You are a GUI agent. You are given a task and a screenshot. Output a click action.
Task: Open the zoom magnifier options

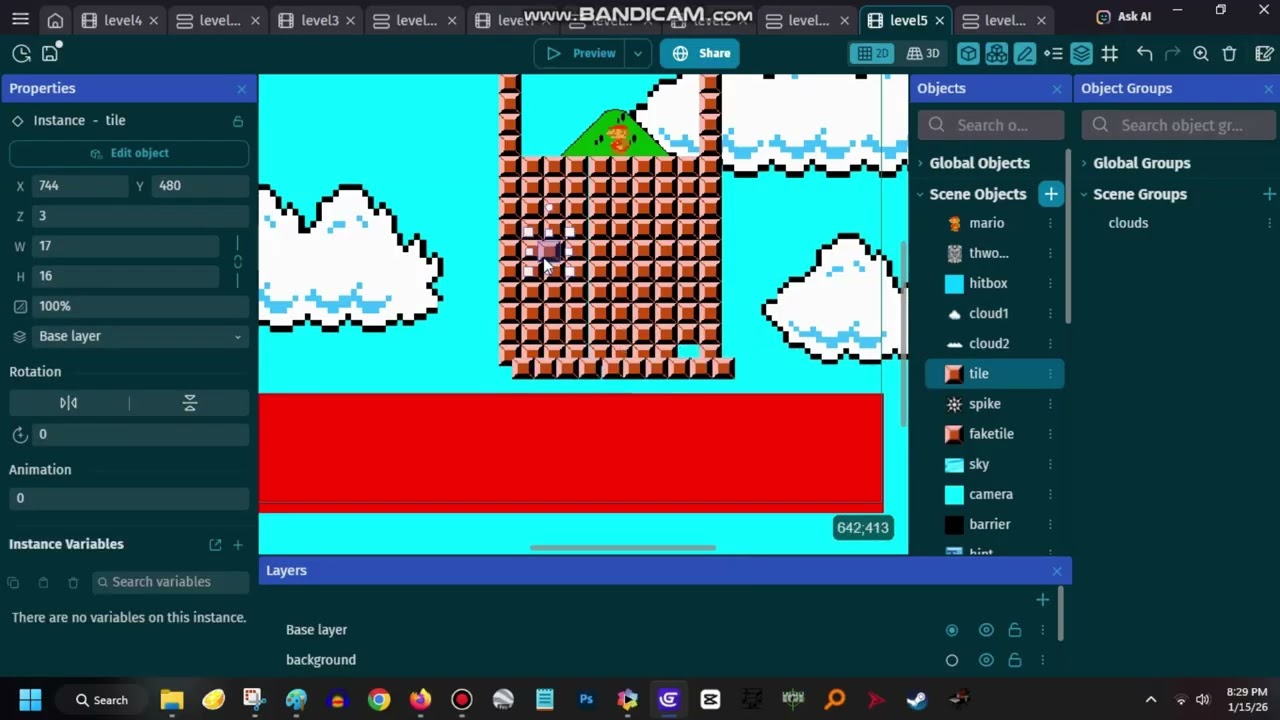tap(1201, 54)
